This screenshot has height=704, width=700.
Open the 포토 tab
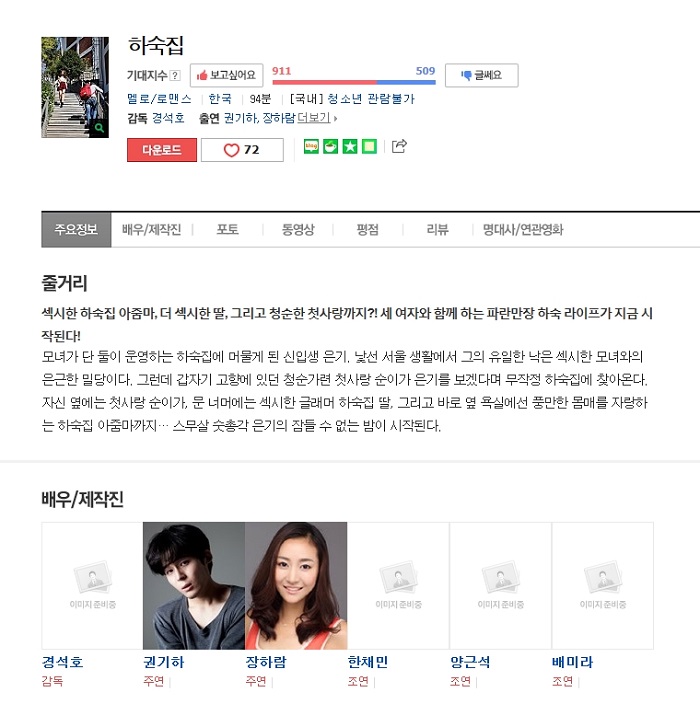click(x=228, y=230)
